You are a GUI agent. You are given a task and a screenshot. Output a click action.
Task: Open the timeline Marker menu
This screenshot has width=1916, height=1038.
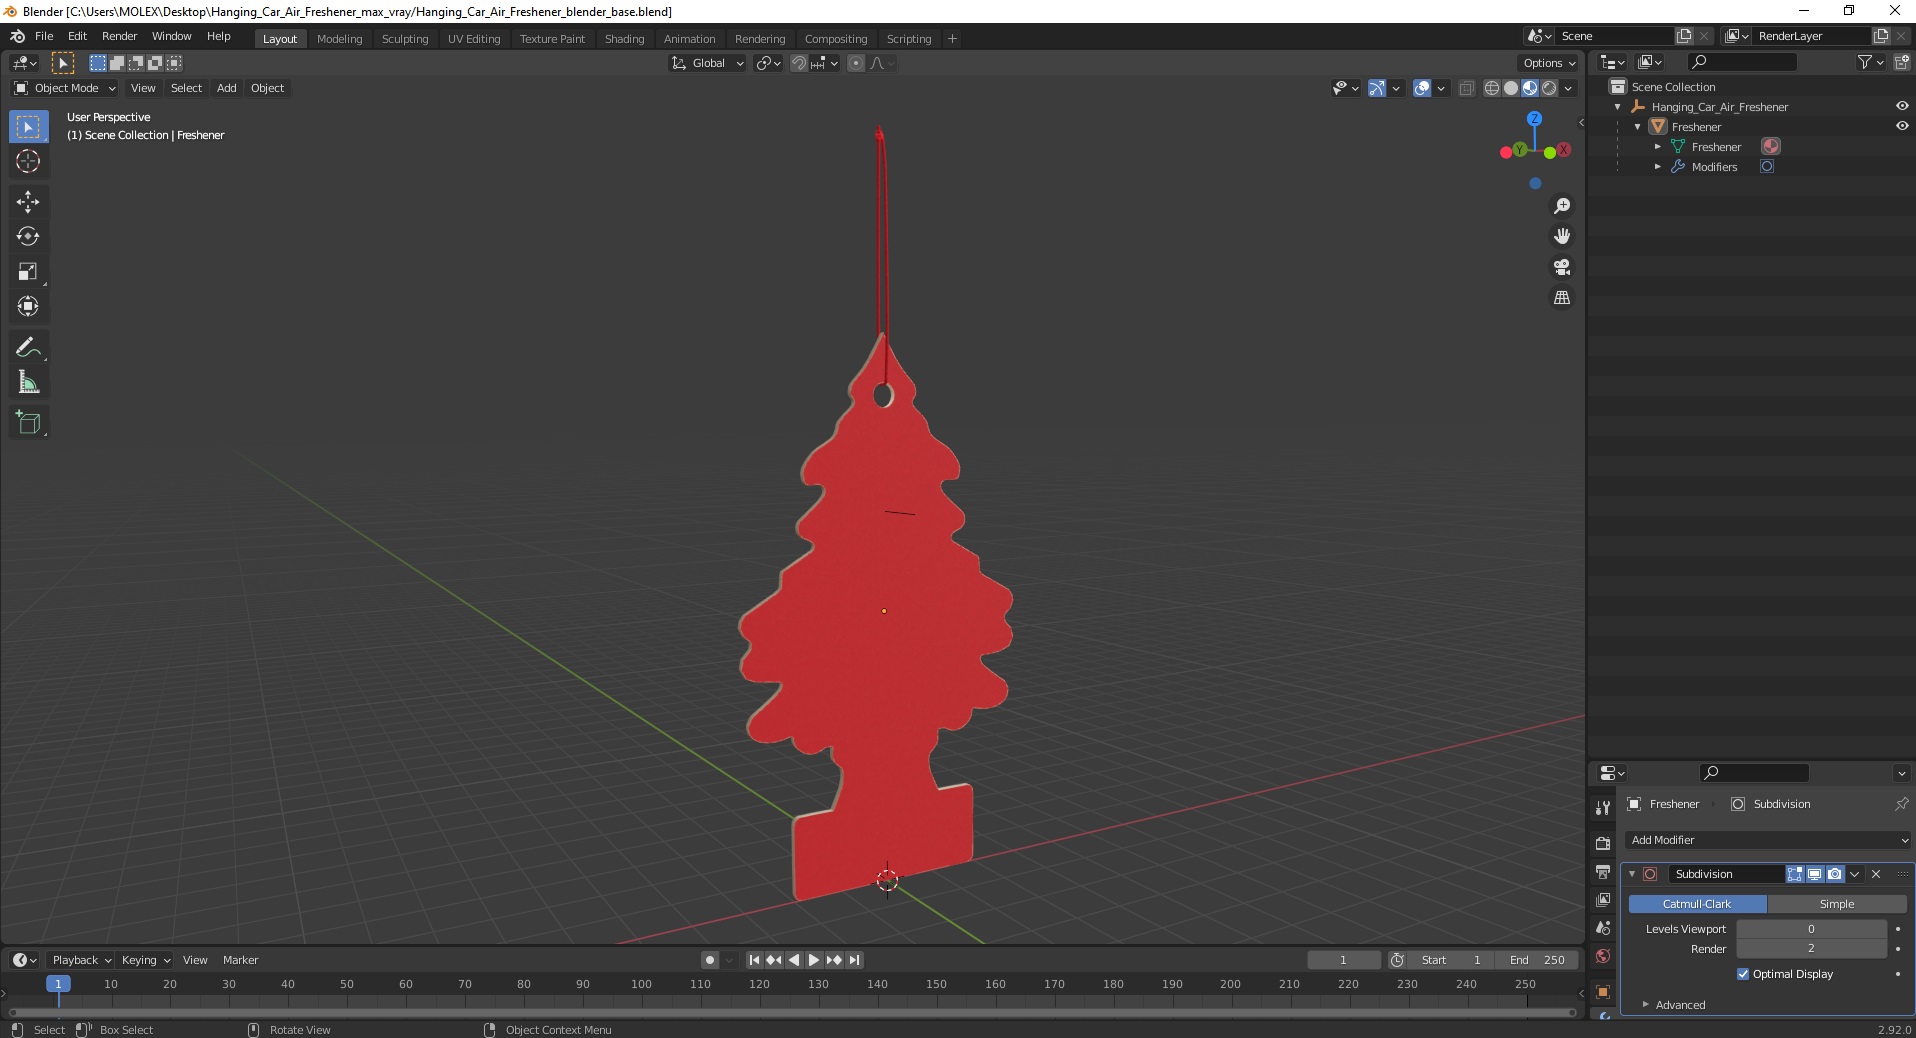(240, 960)
